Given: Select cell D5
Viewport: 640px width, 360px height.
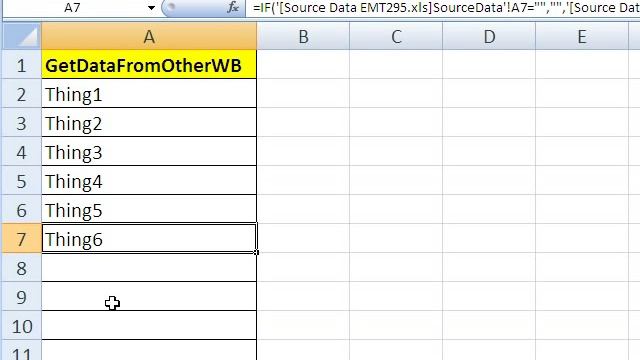Looking at the screenshot, I should click(489, 181).
